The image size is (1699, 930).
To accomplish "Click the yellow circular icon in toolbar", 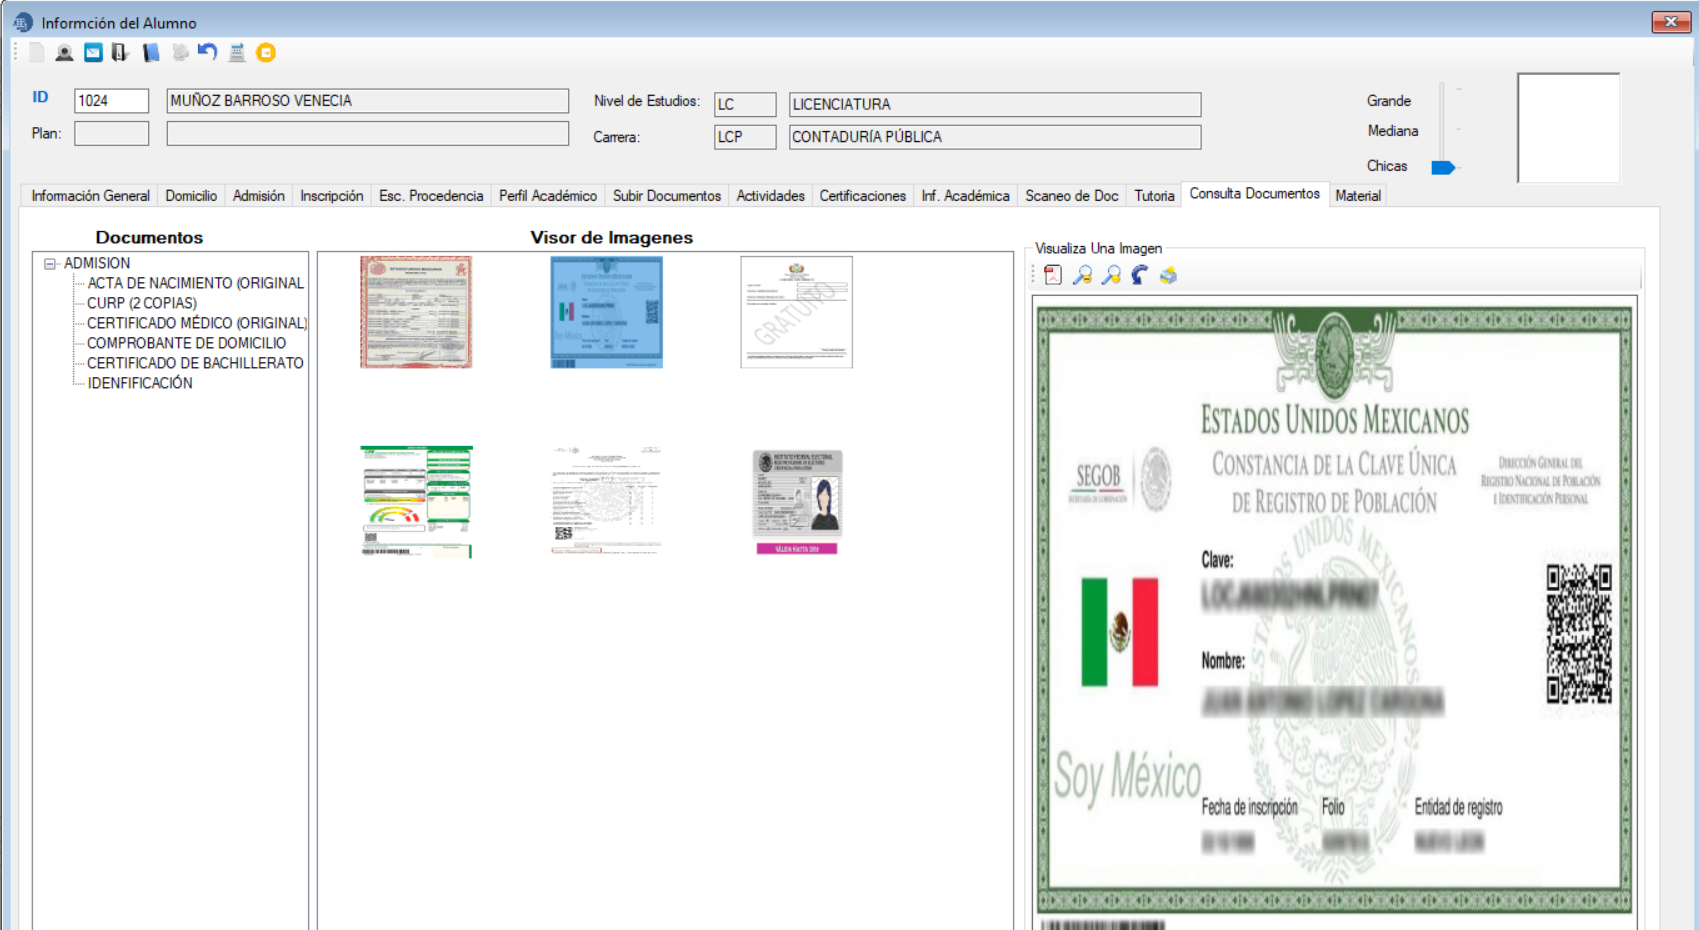I will (x=266, y=53).
